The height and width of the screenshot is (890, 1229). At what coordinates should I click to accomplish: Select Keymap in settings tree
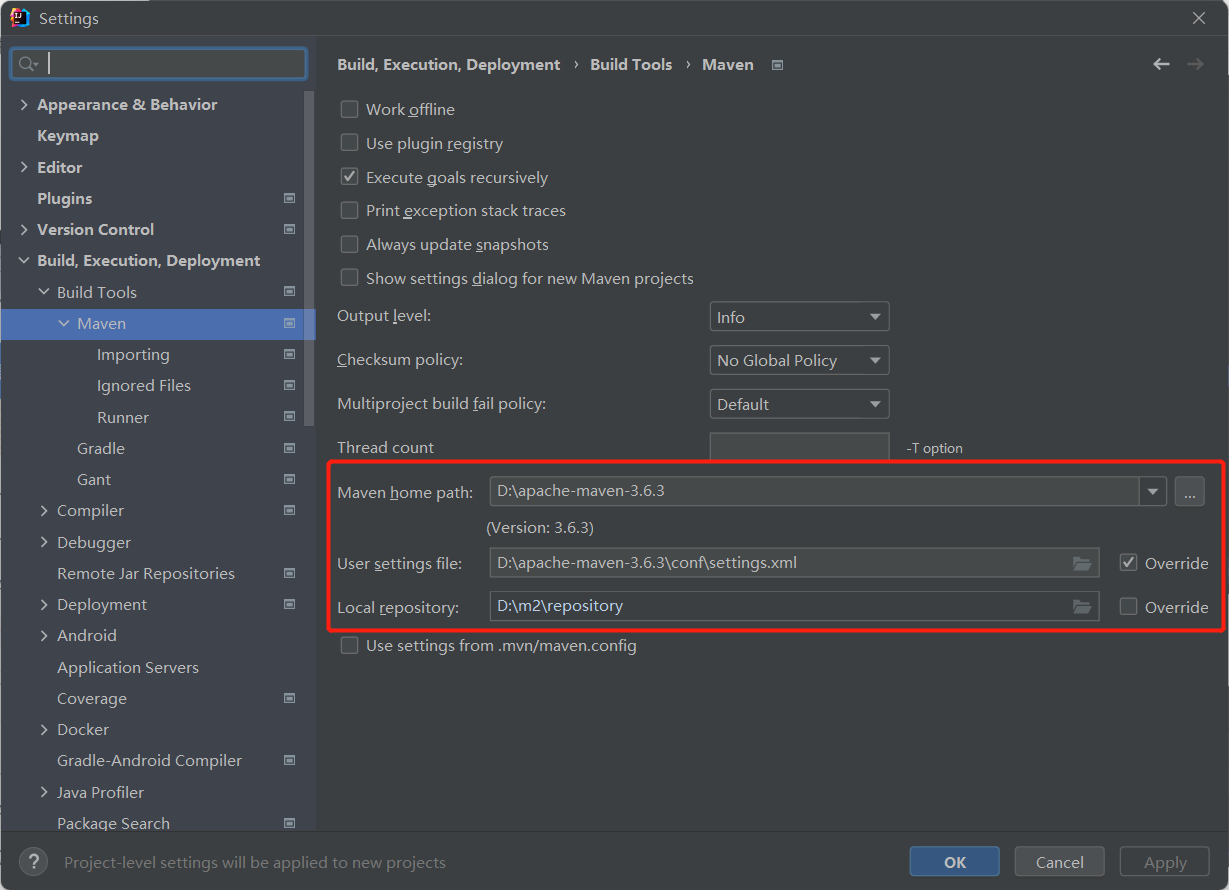click(x=68, y=135)
